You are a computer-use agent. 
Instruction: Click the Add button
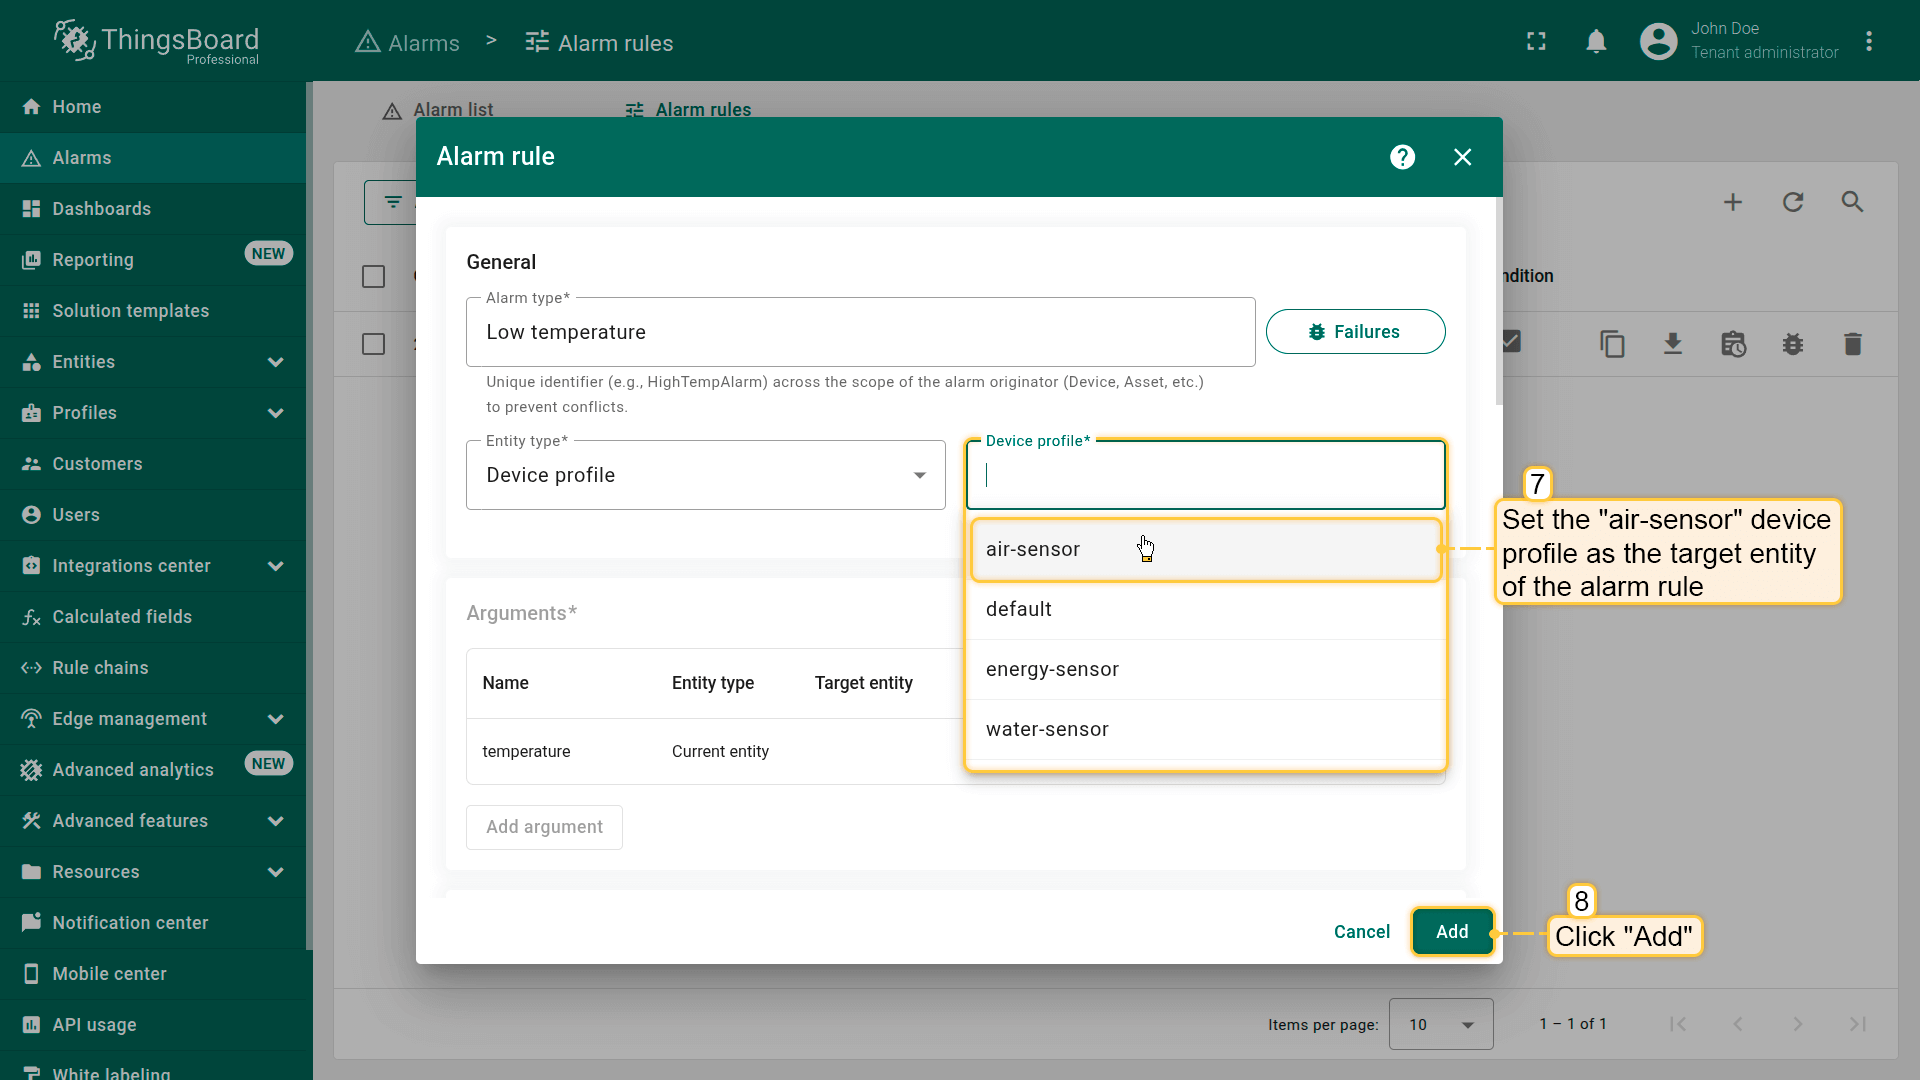pyautogui.click(x=1452, y=932)
